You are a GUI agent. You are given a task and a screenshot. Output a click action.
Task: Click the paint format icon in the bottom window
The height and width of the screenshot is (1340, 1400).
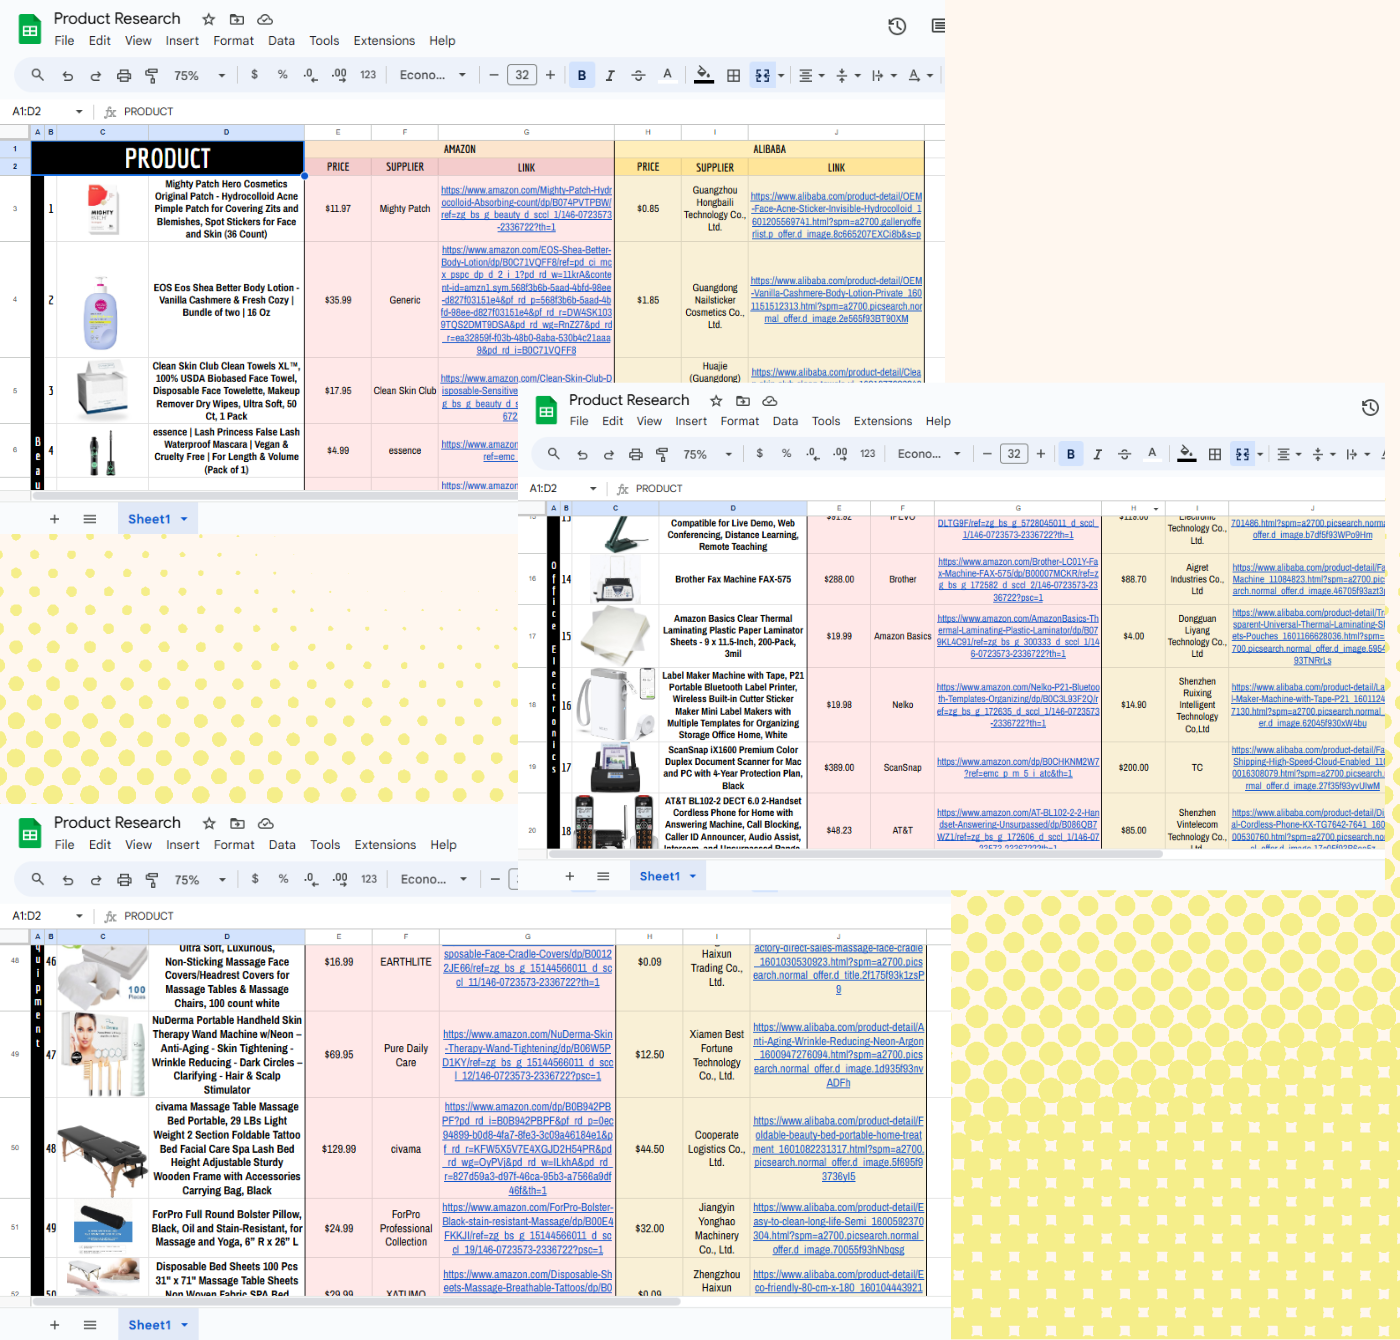click(152, 879)
